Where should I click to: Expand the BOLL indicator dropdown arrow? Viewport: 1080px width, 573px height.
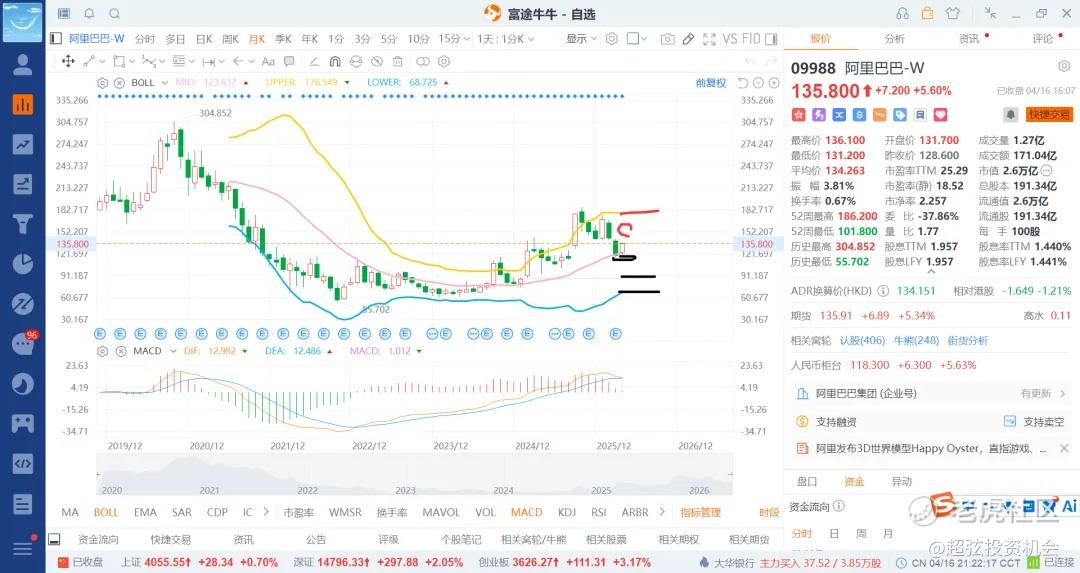click(x=164, y=82)
